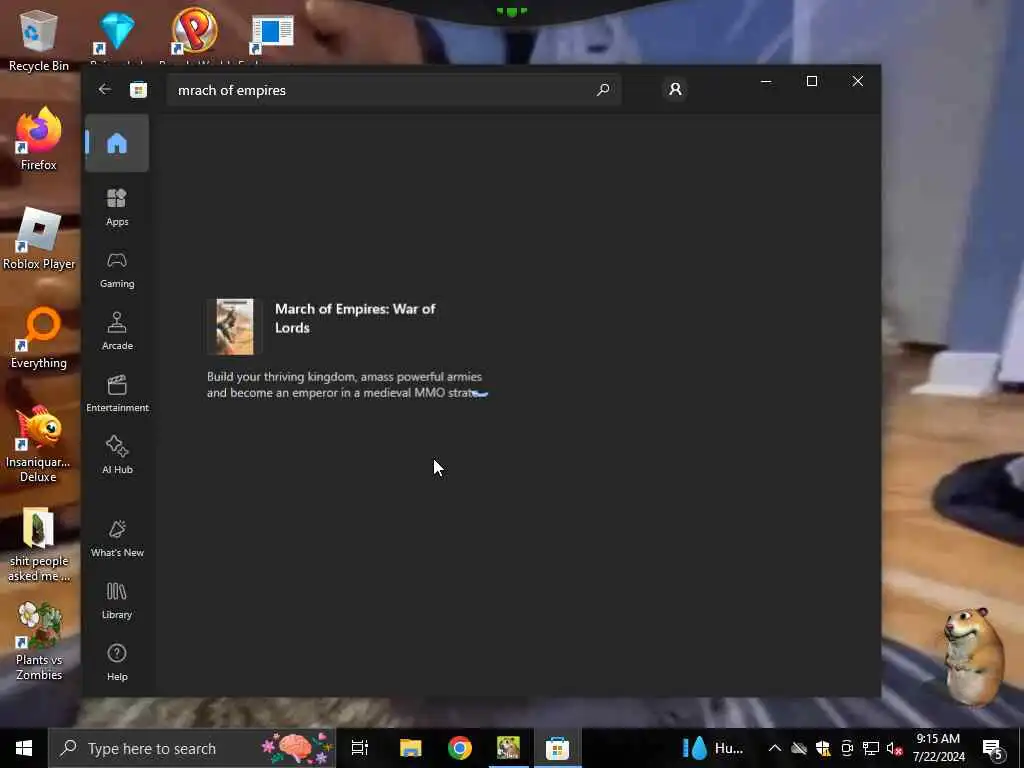
Task: Click the 'Type here to search' taskbar box
Action: [x=191, y=748]
